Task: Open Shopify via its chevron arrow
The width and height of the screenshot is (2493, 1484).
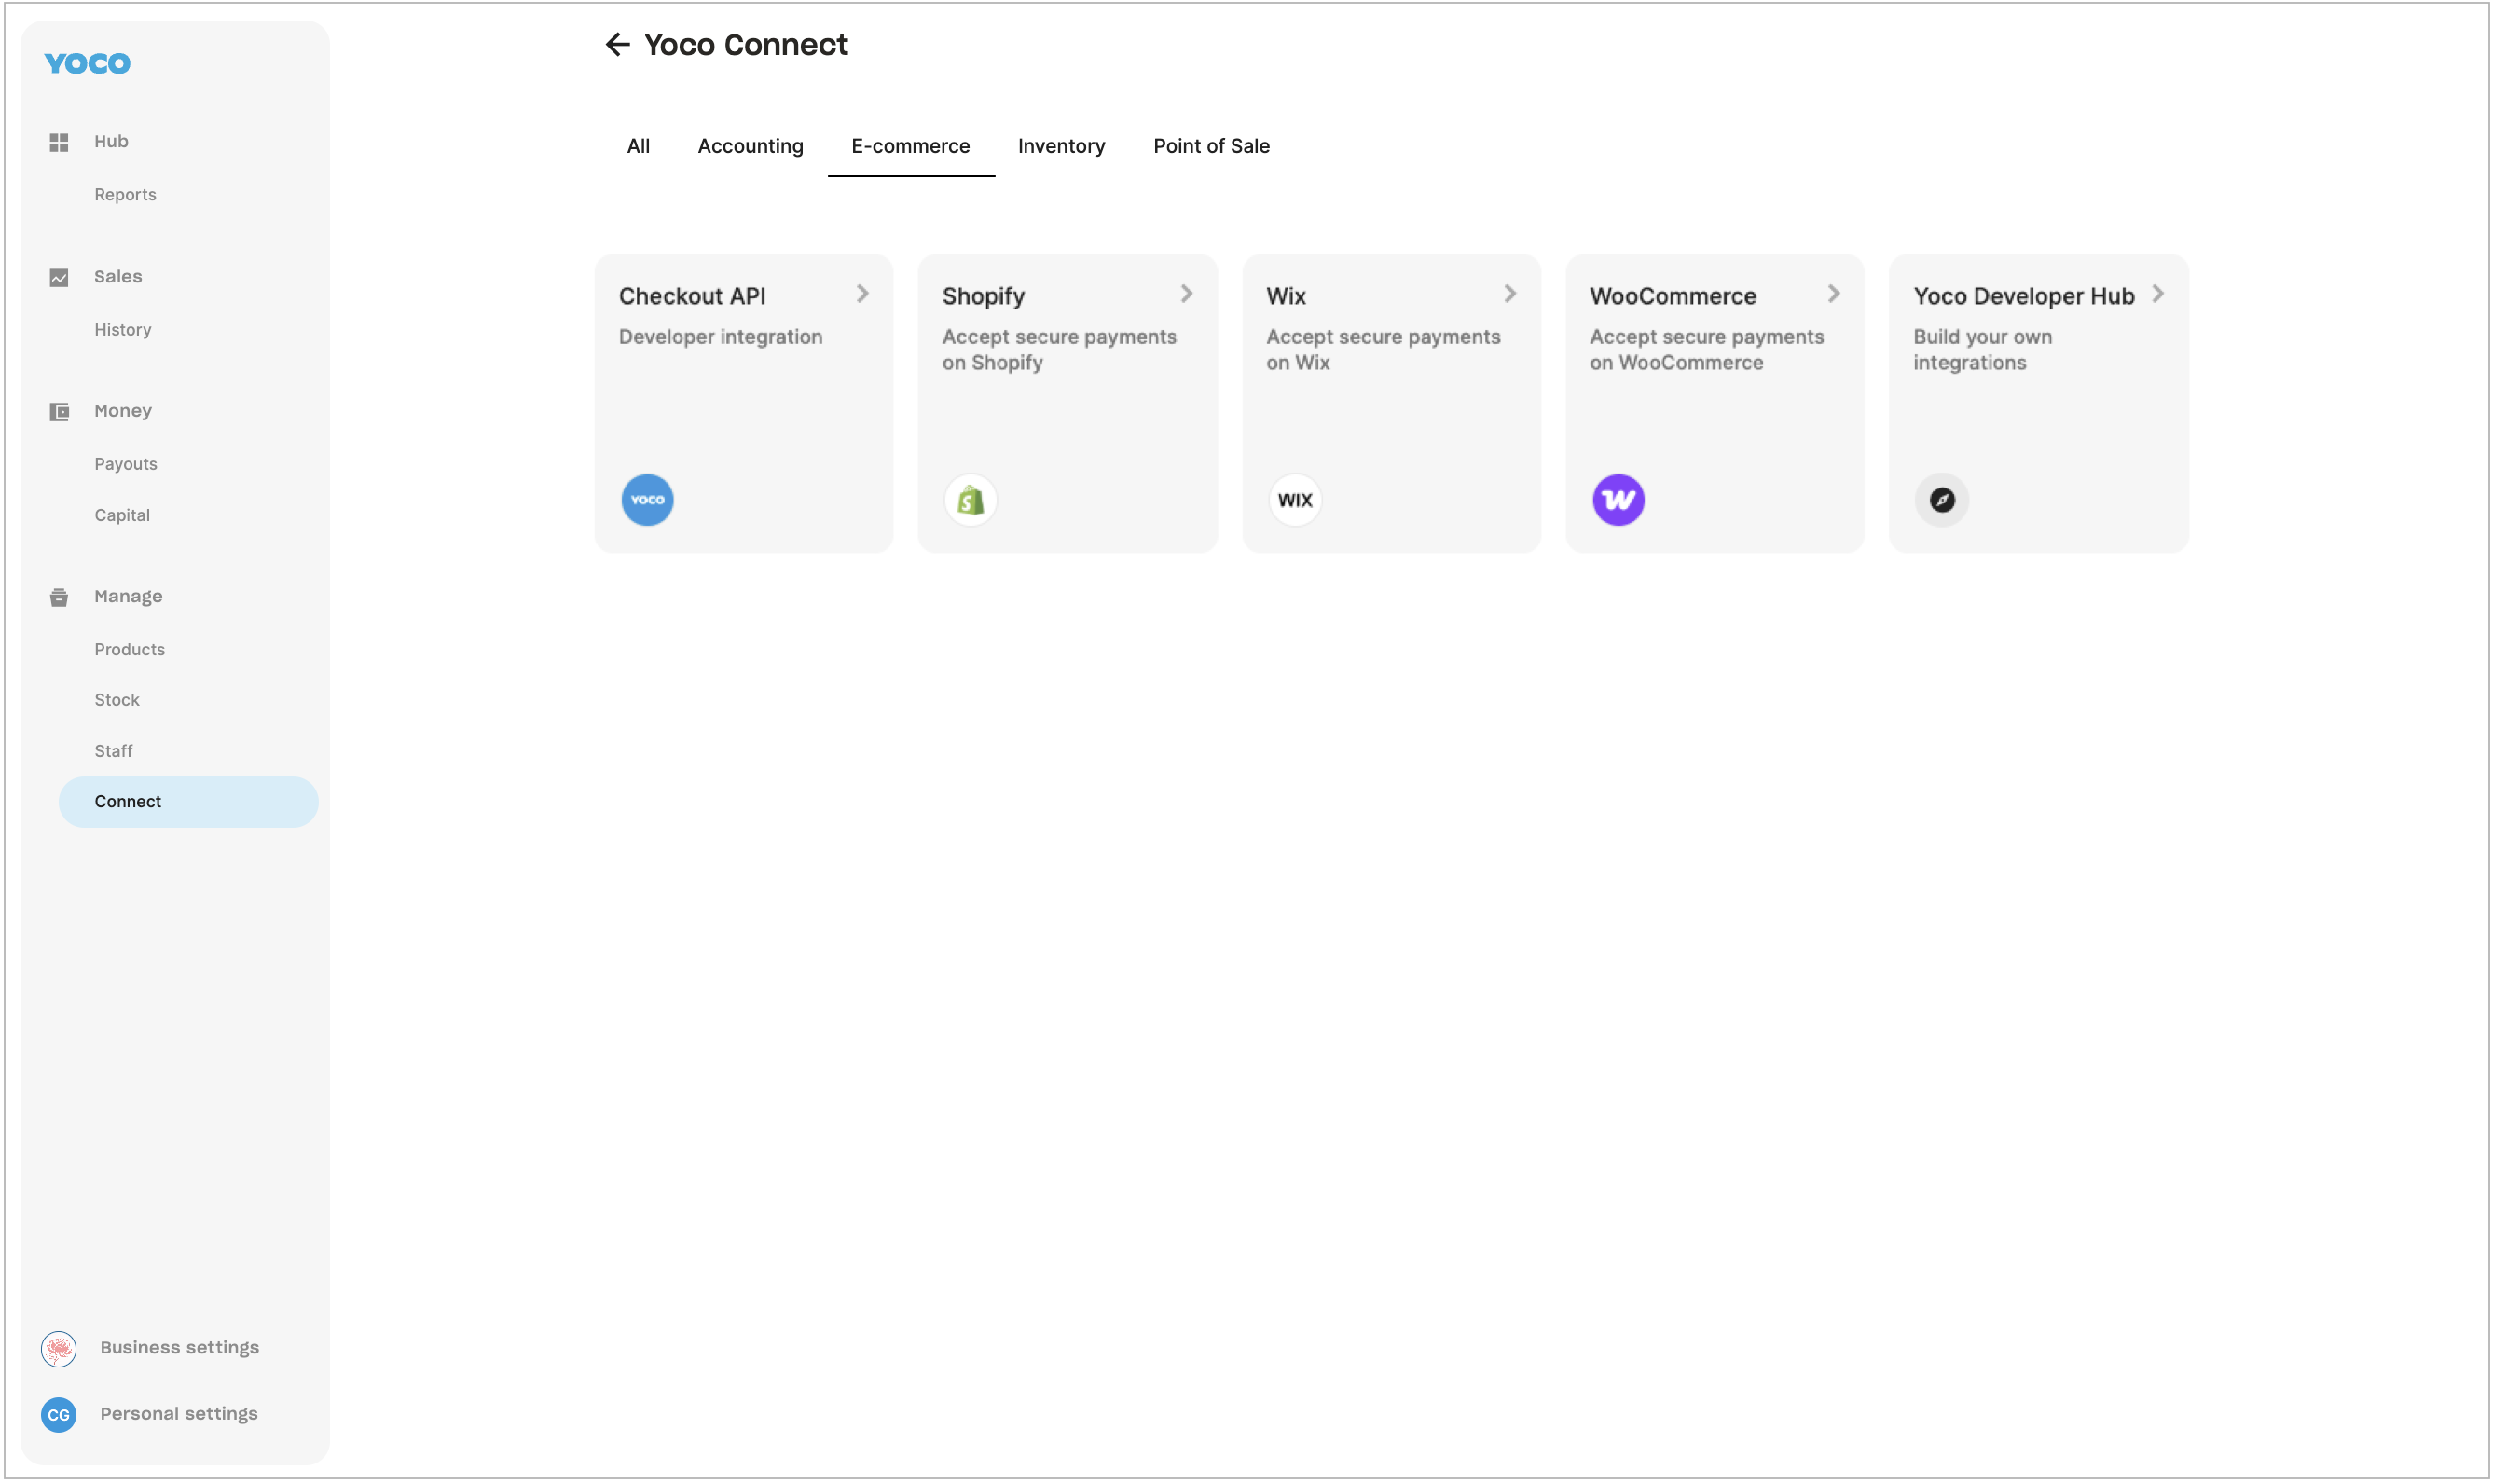Action: pyautogui.click(x=1186, y=294)
